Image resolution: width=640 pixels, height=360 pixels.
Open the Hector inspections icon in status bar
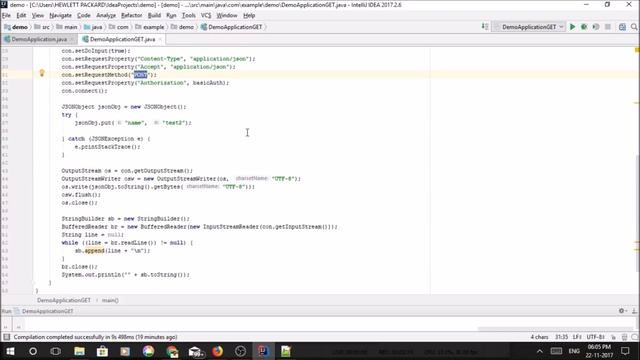click(624, 337)
